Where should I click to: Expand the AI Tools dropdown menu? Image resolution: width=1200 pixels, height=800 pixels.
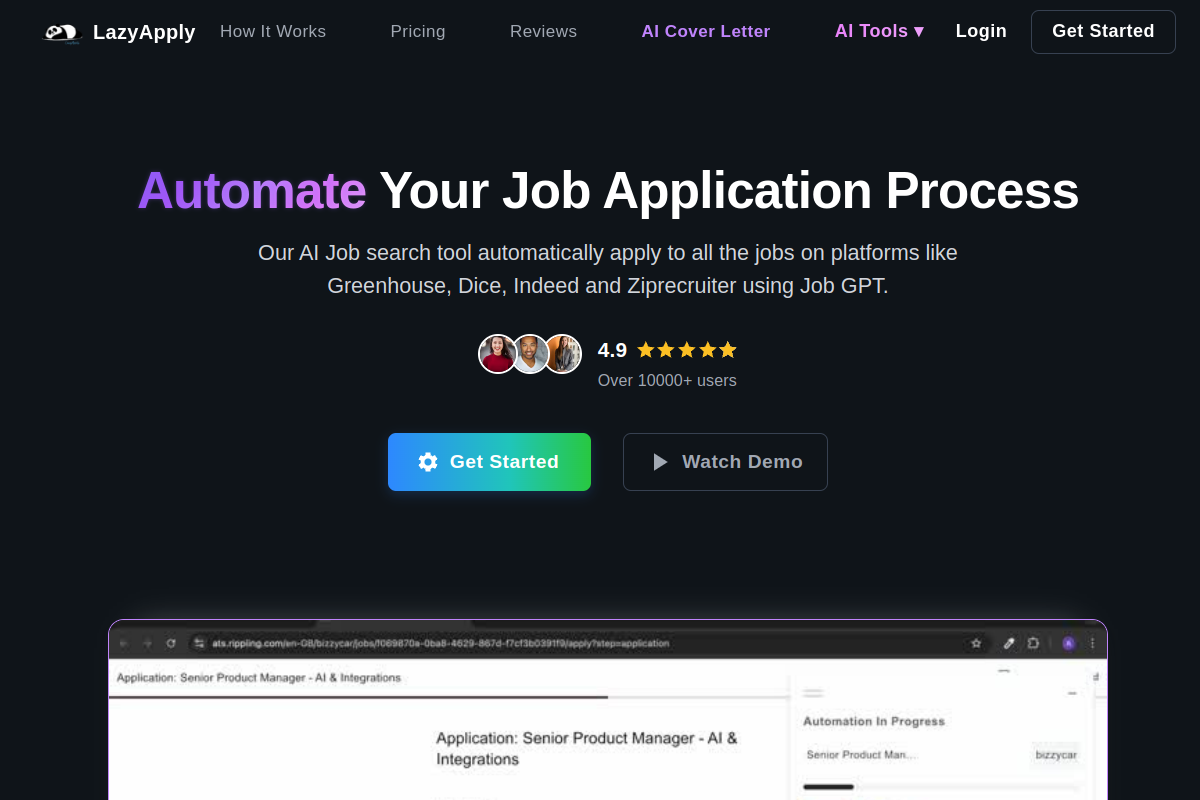(x=879, y=31)
